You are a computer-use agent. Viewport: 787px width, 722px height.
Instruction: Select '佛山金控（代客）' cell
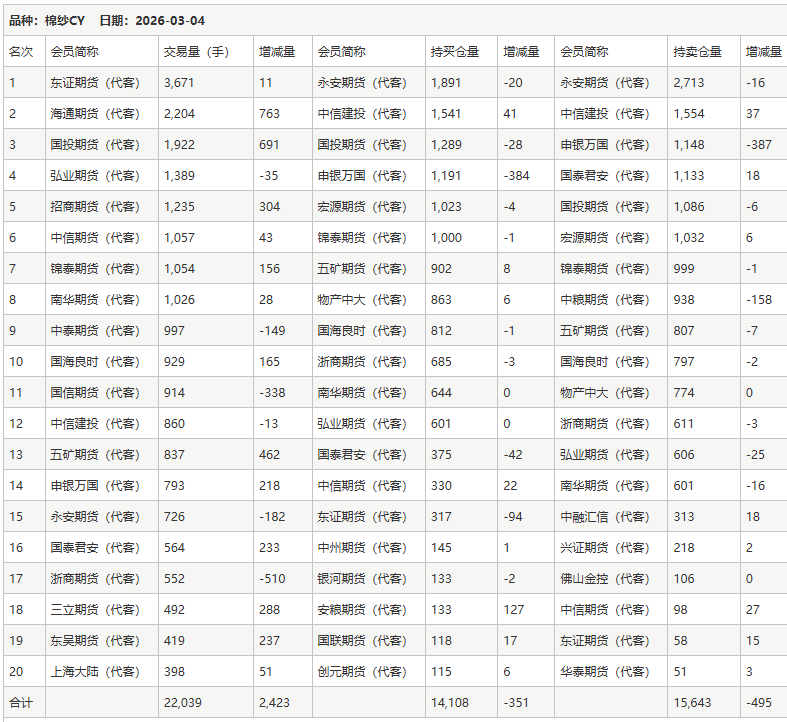pyautogui.click(x=605, y=579)
